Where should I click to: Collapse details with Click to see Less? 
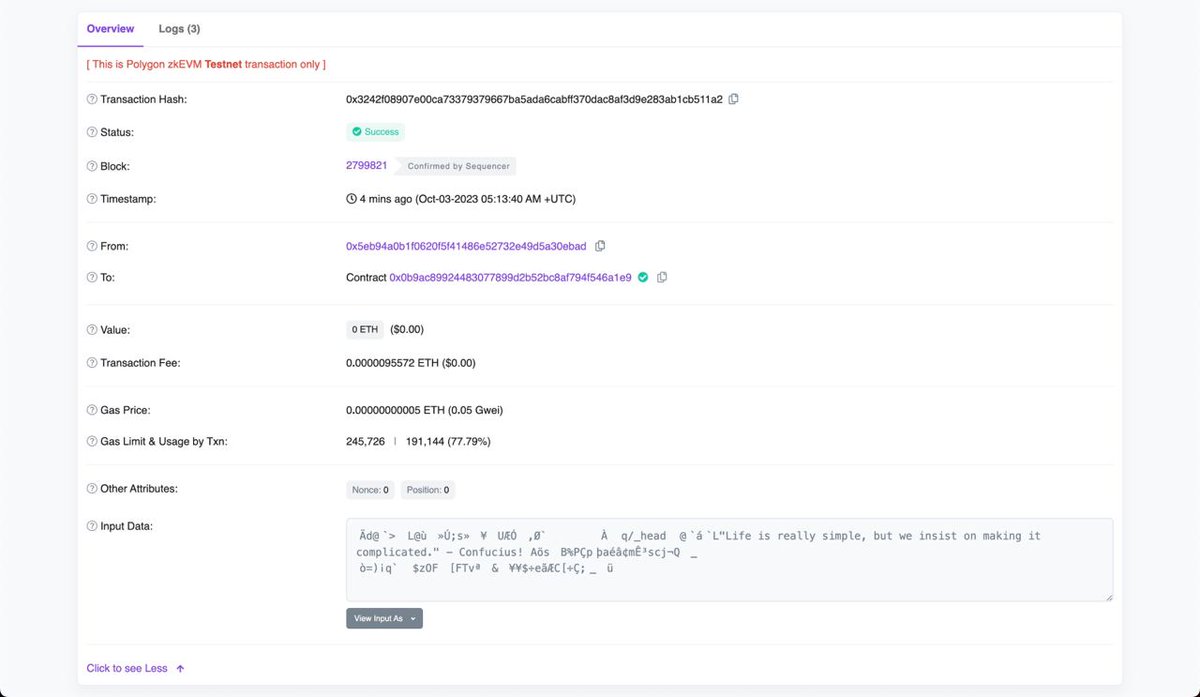[x=128, y=668]
